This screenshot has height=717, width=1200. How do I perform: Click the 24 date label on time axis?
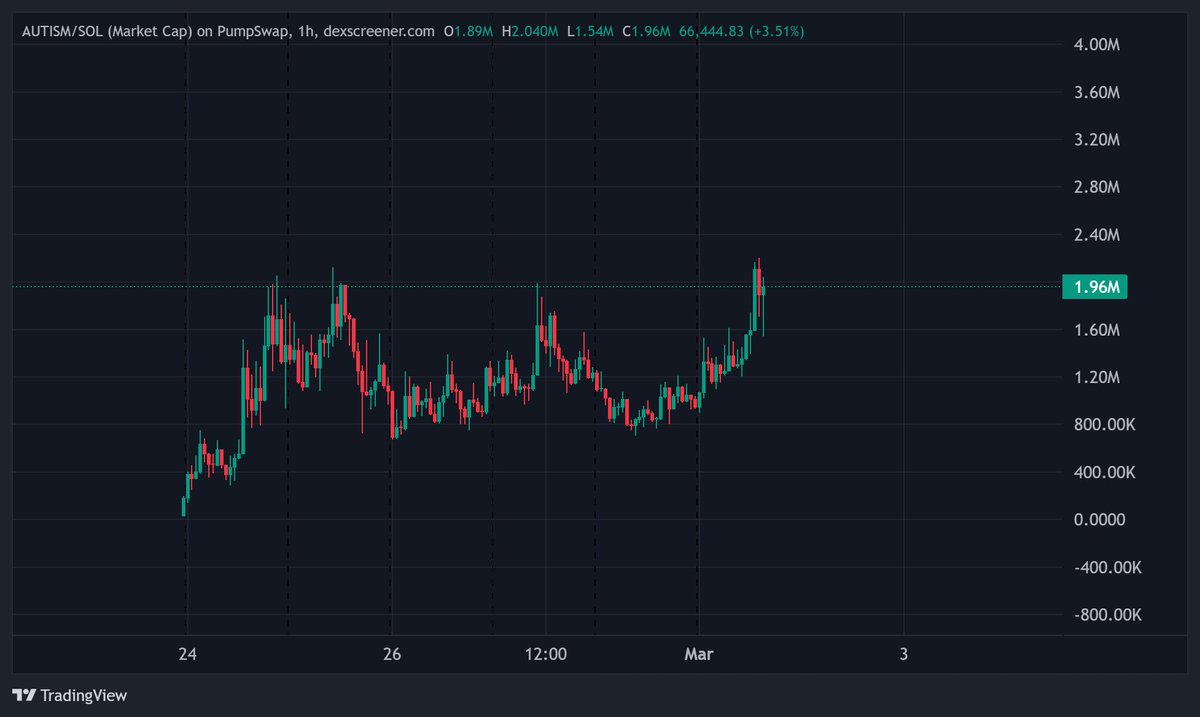click(186, 655)
